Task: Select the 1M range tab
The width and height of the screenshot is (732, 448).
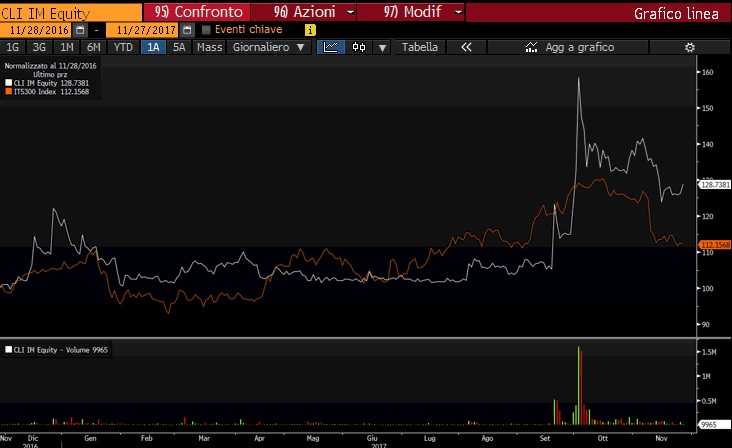Action: (67, 47)
